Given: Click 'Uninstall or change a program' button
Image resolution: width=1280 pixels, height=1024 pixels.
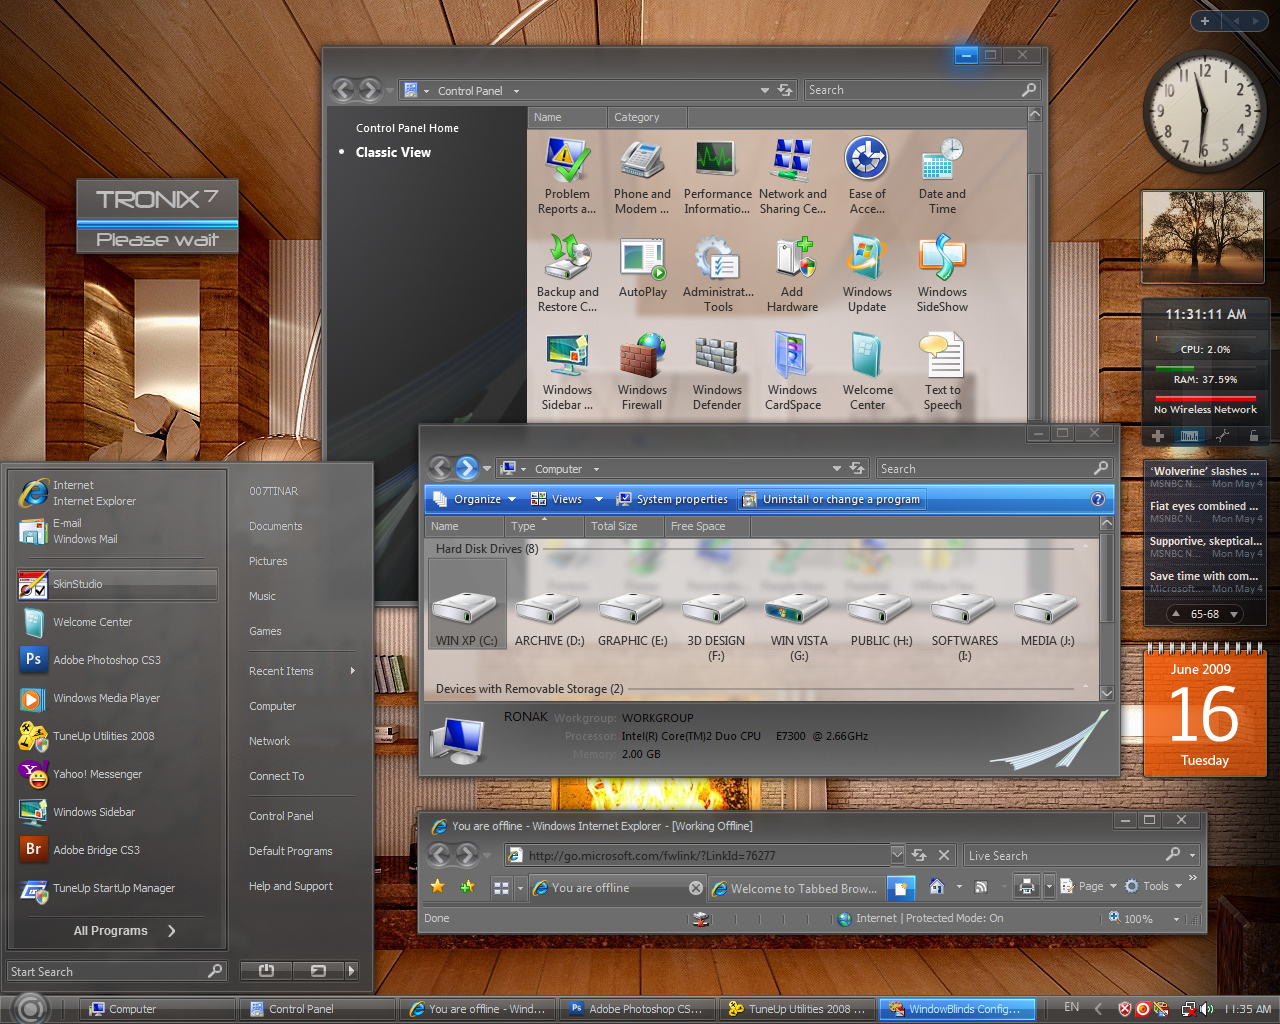Looking at the screenshot, I should tap(831, 499).
